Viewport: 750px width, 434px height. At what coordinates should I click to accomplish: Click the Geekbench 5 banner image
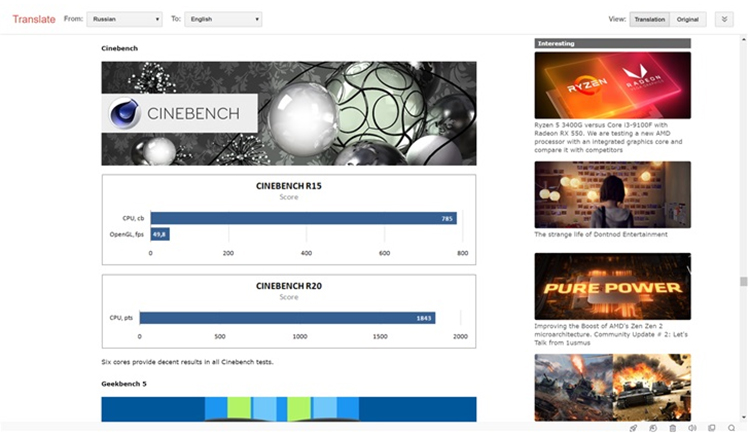coord(289,409)
